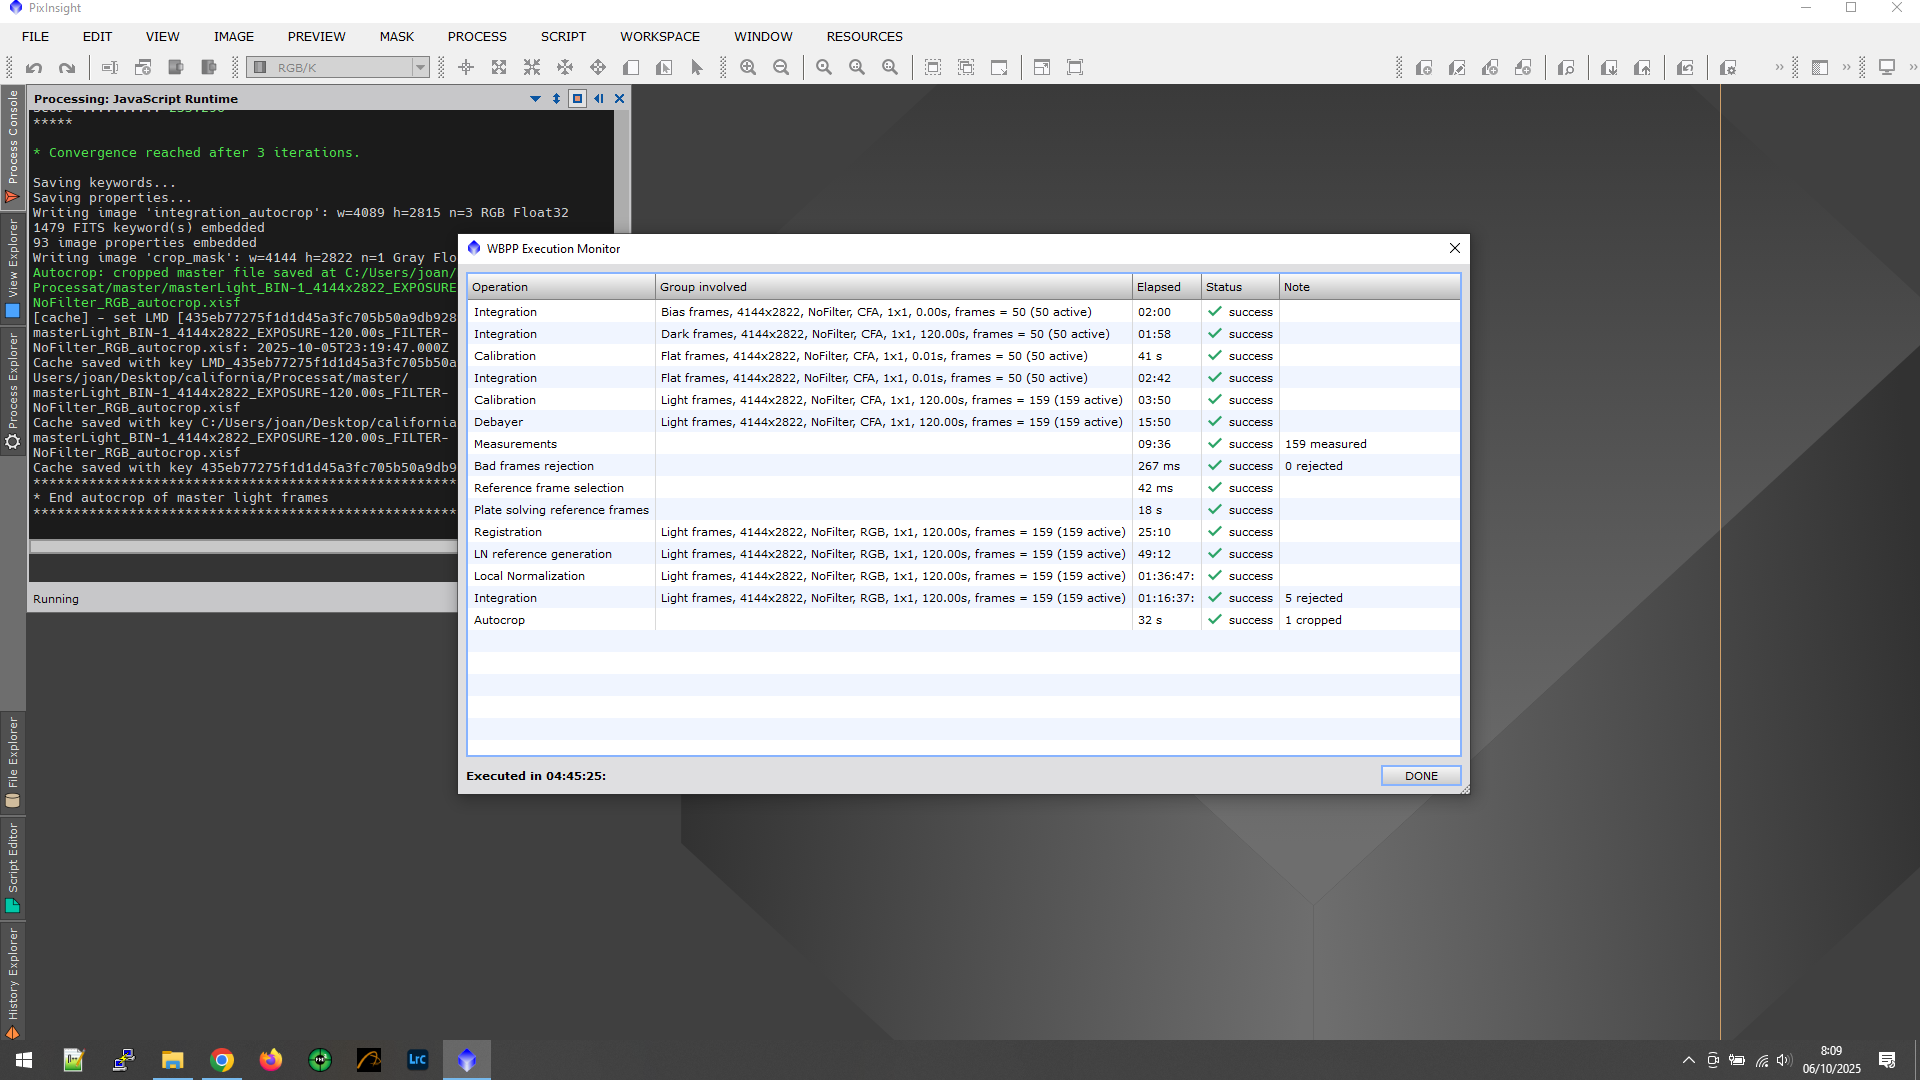This screenshot has width=1920, height=1080.
Task: Expand the console panel menu triangle
Action: pyautogui.click(x=535, y=99)
